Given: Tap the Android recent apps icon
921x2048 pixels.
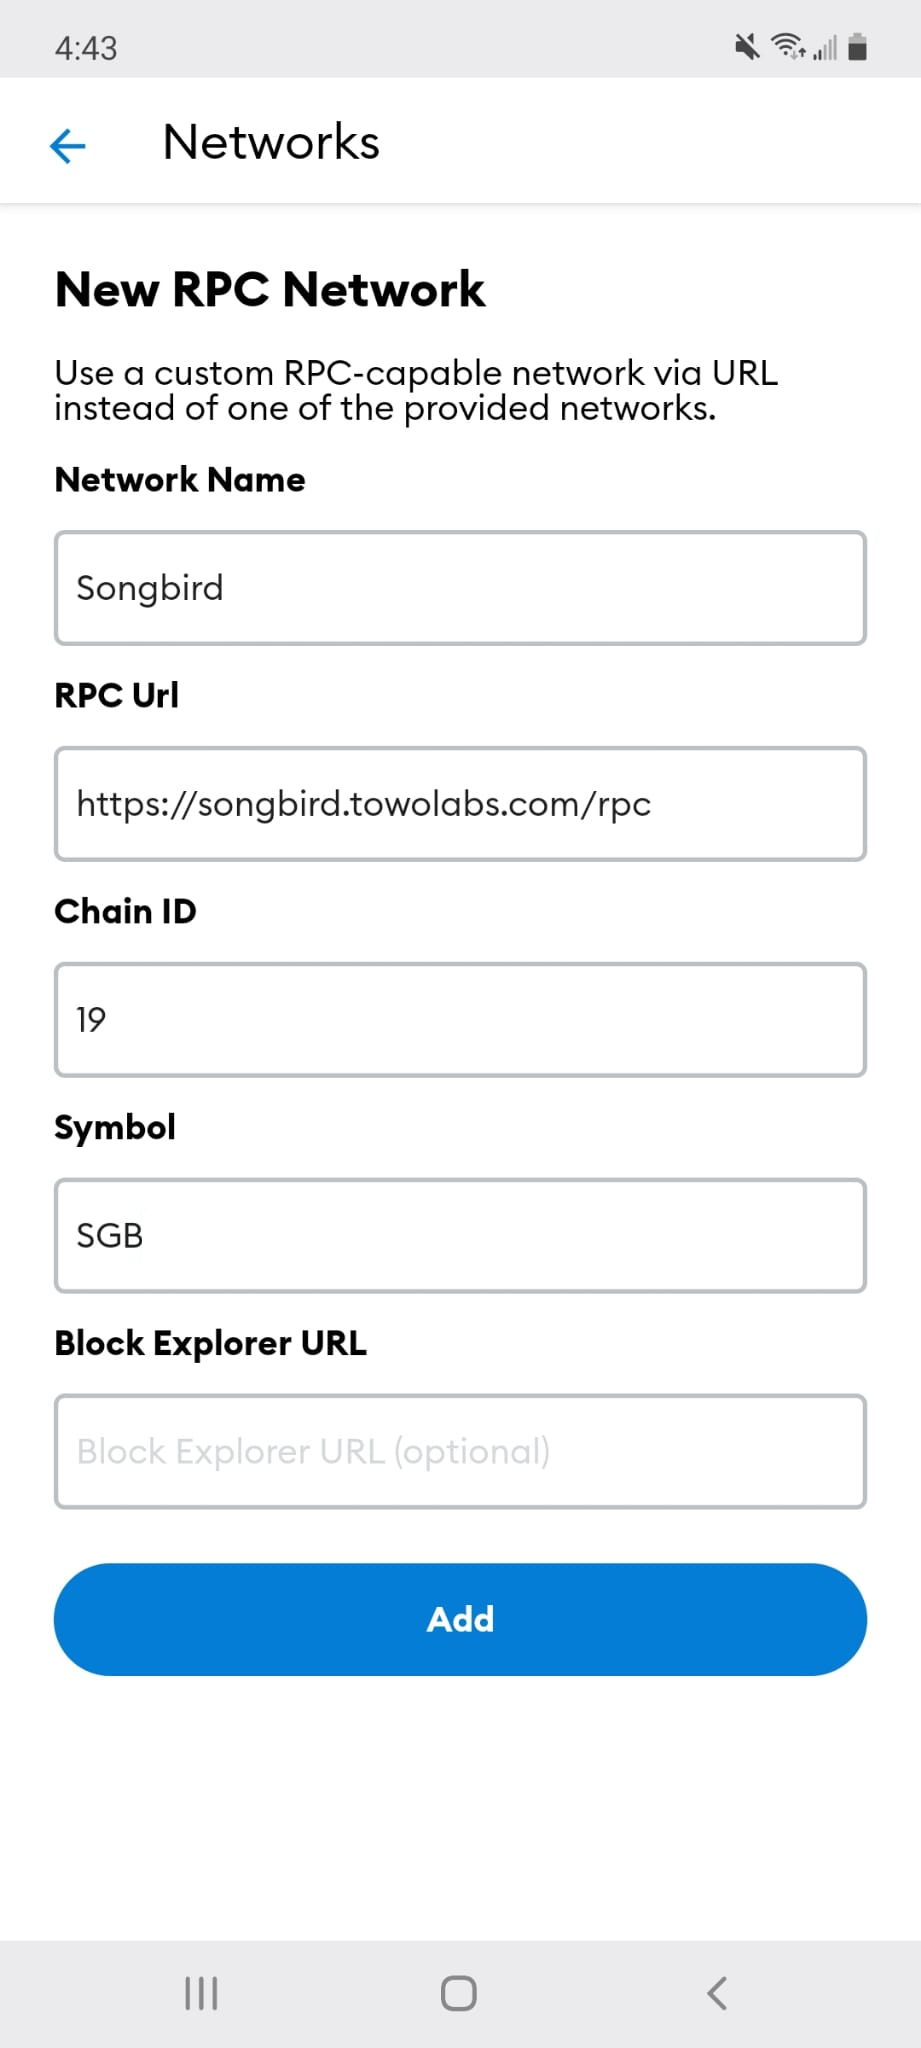Looking at the screenshot, I should (201, 1993).
